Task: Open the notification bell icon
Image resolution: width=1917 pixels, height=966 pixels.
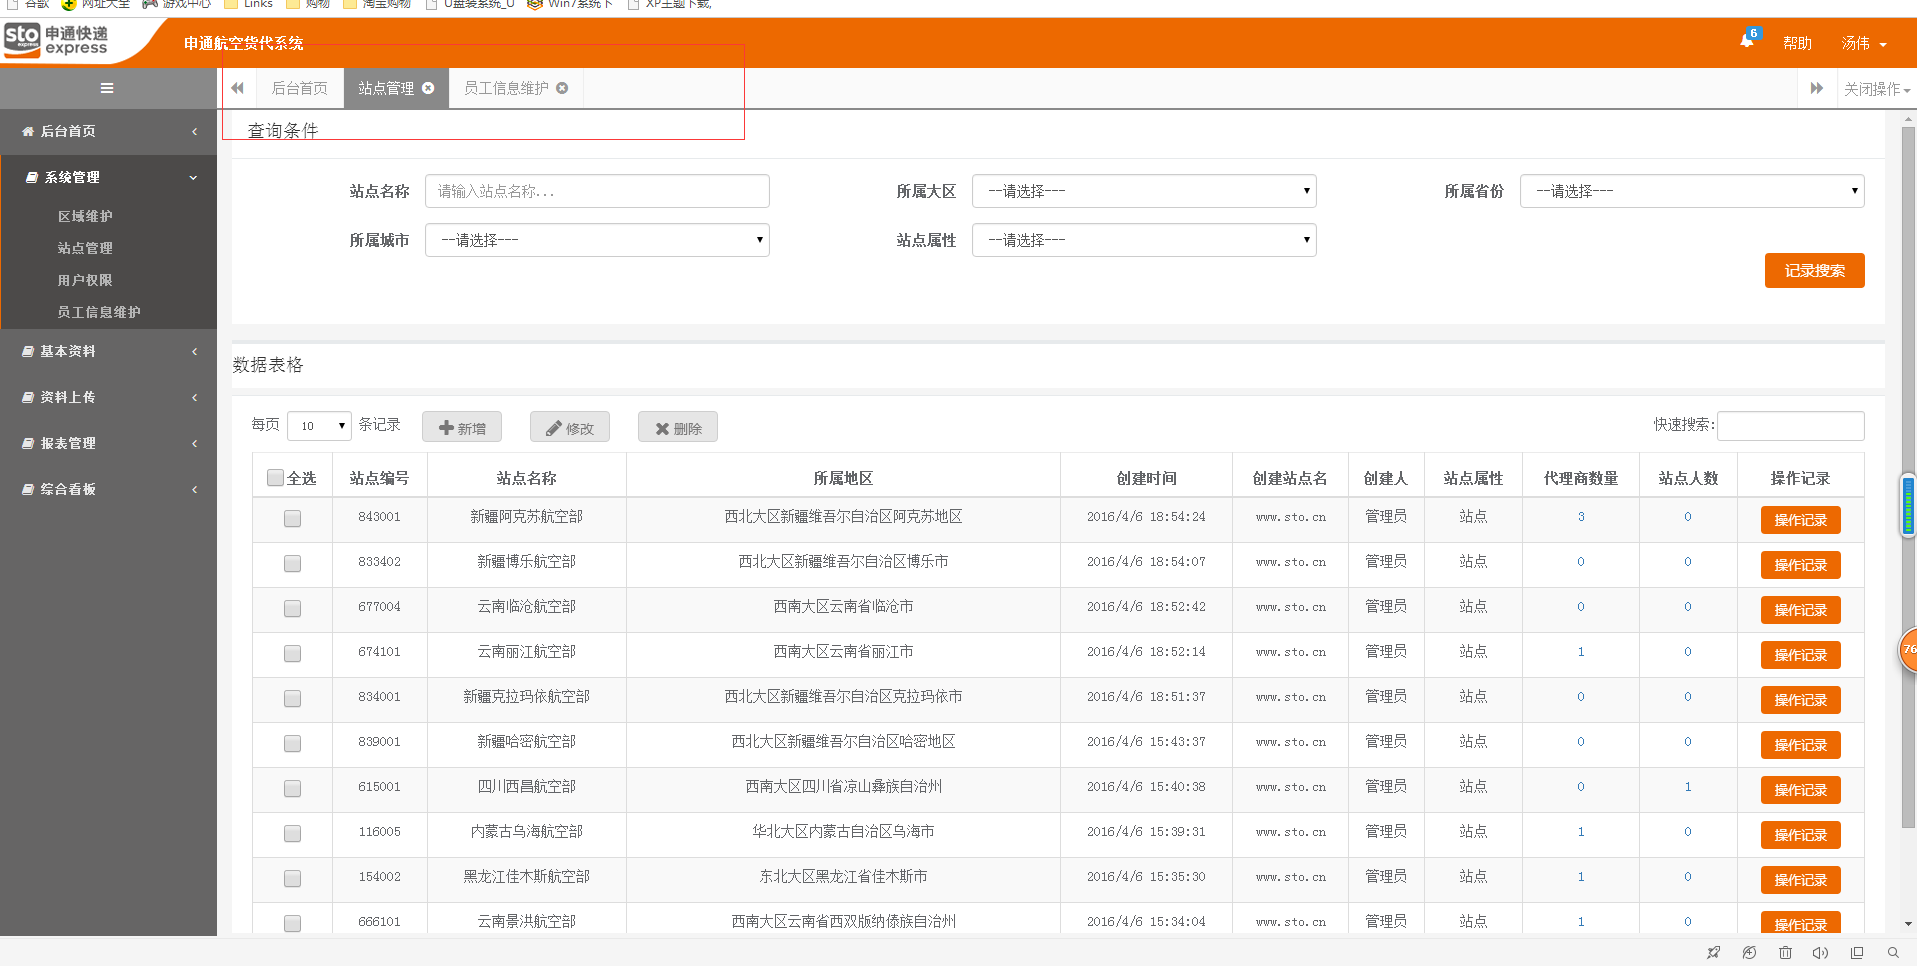Action: coord(1747,41)
